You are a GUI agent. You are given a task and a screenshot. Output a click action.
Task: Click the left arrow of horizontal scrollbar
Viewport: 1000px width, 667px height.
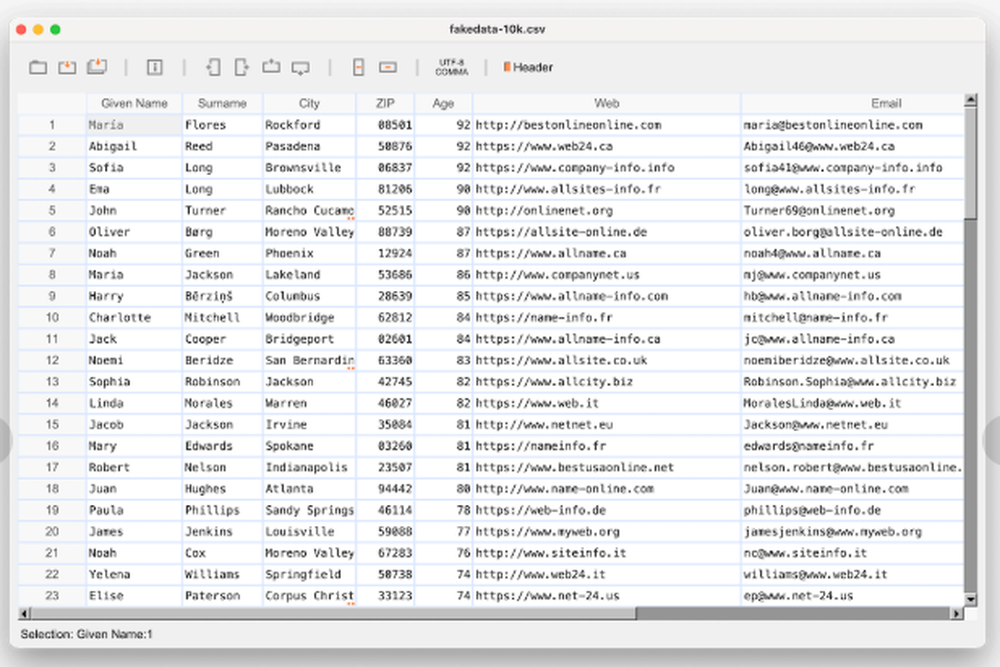(x=24, y=613)
